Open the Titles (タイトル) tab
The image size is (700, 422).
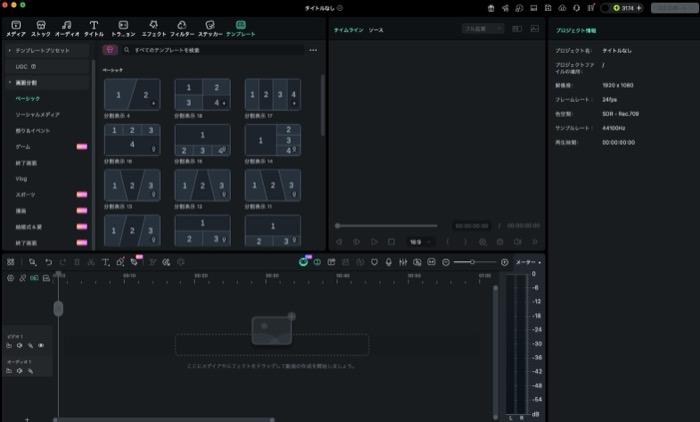94,28
